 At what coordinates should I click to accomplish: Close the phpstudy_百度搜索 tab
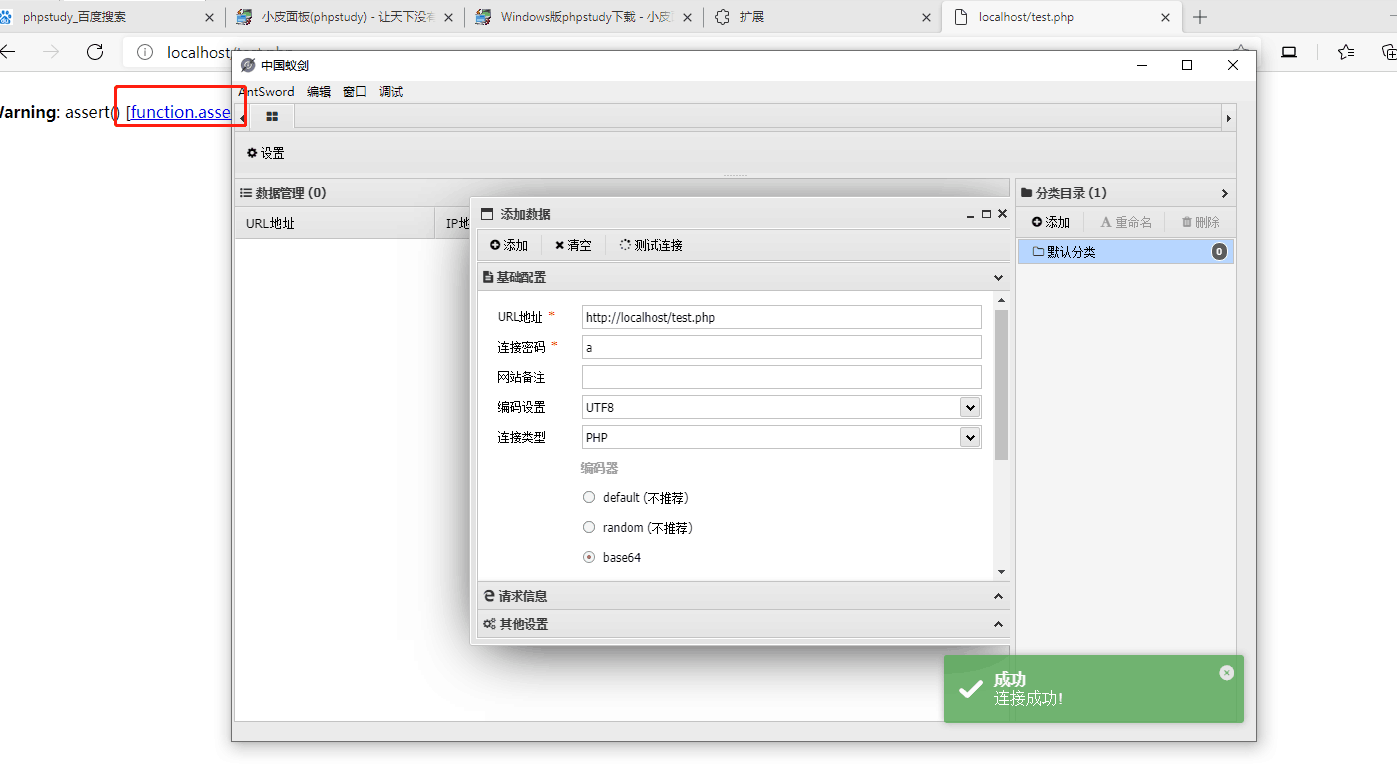click(209, 17)
